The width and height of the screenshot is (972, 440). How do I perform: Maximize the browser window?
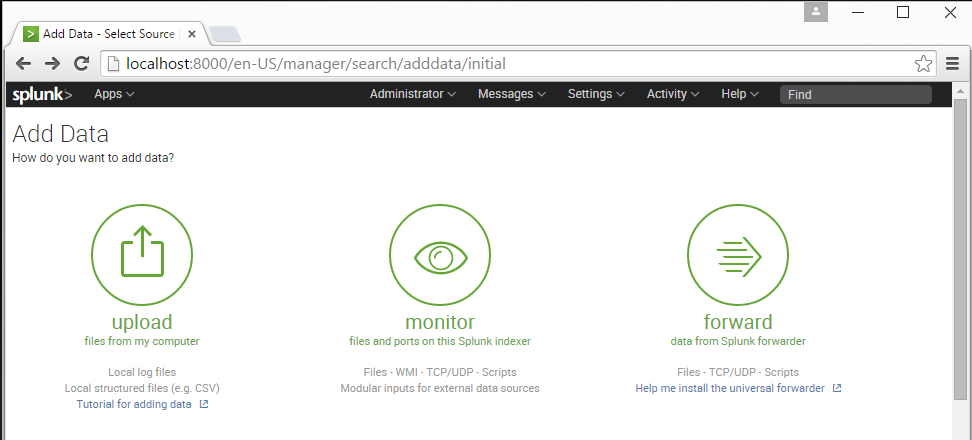903,12
